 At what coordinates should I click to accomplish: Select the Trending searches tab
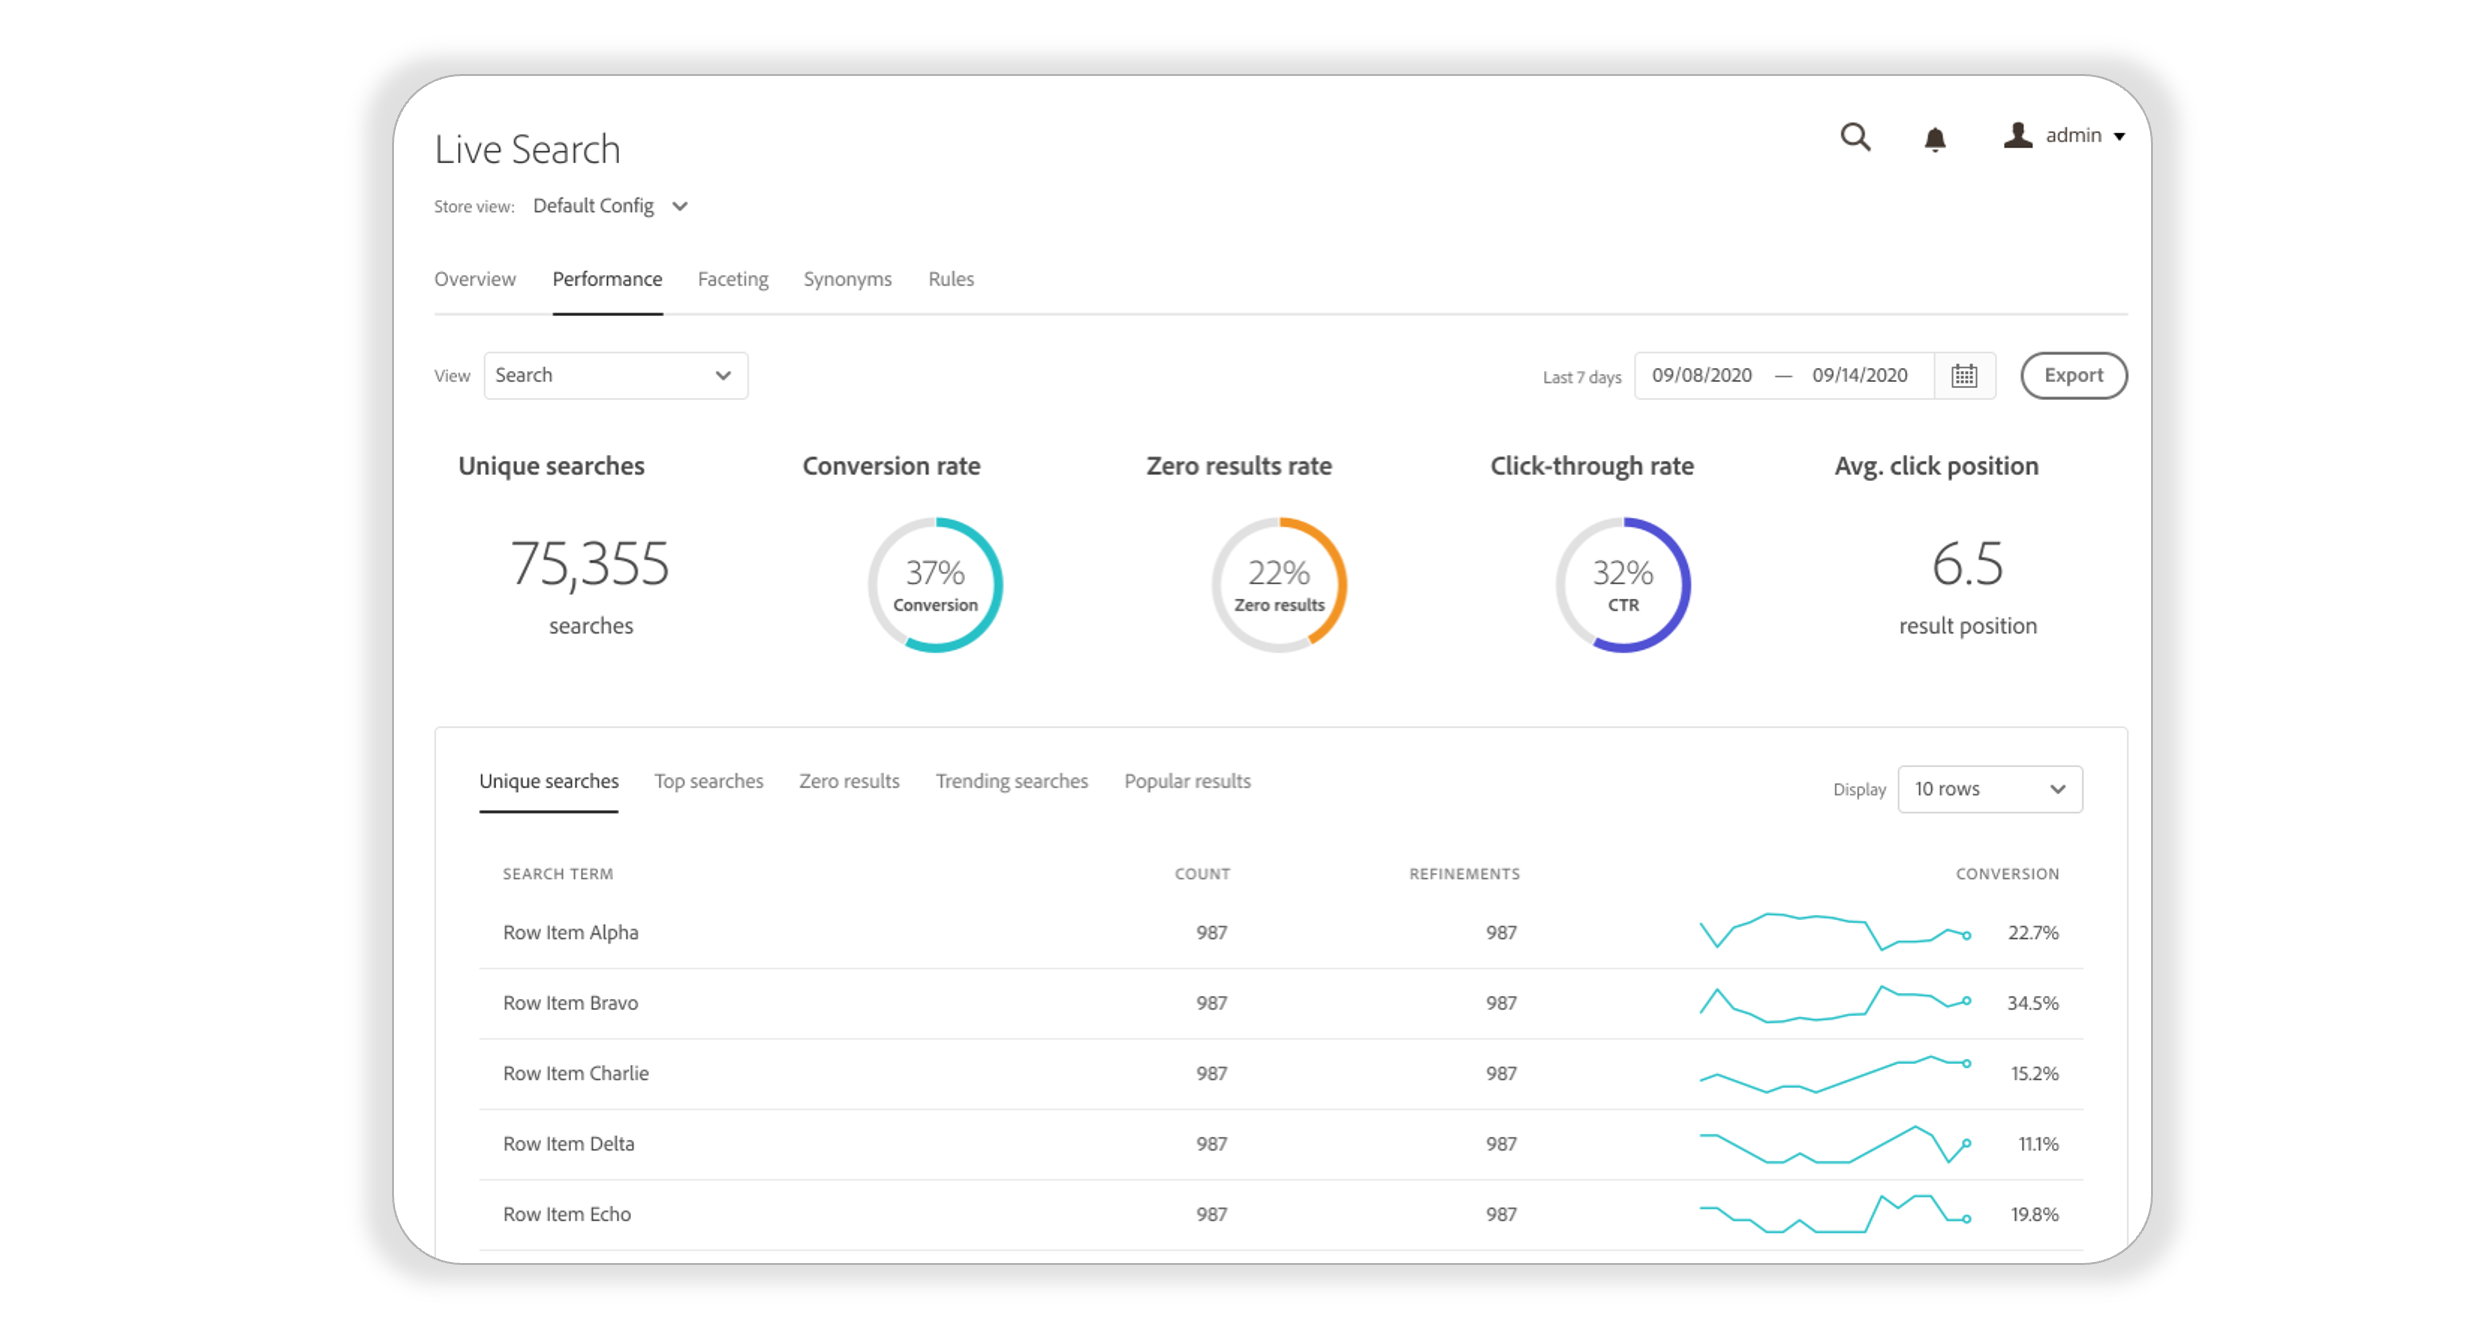pos(1011,781)
